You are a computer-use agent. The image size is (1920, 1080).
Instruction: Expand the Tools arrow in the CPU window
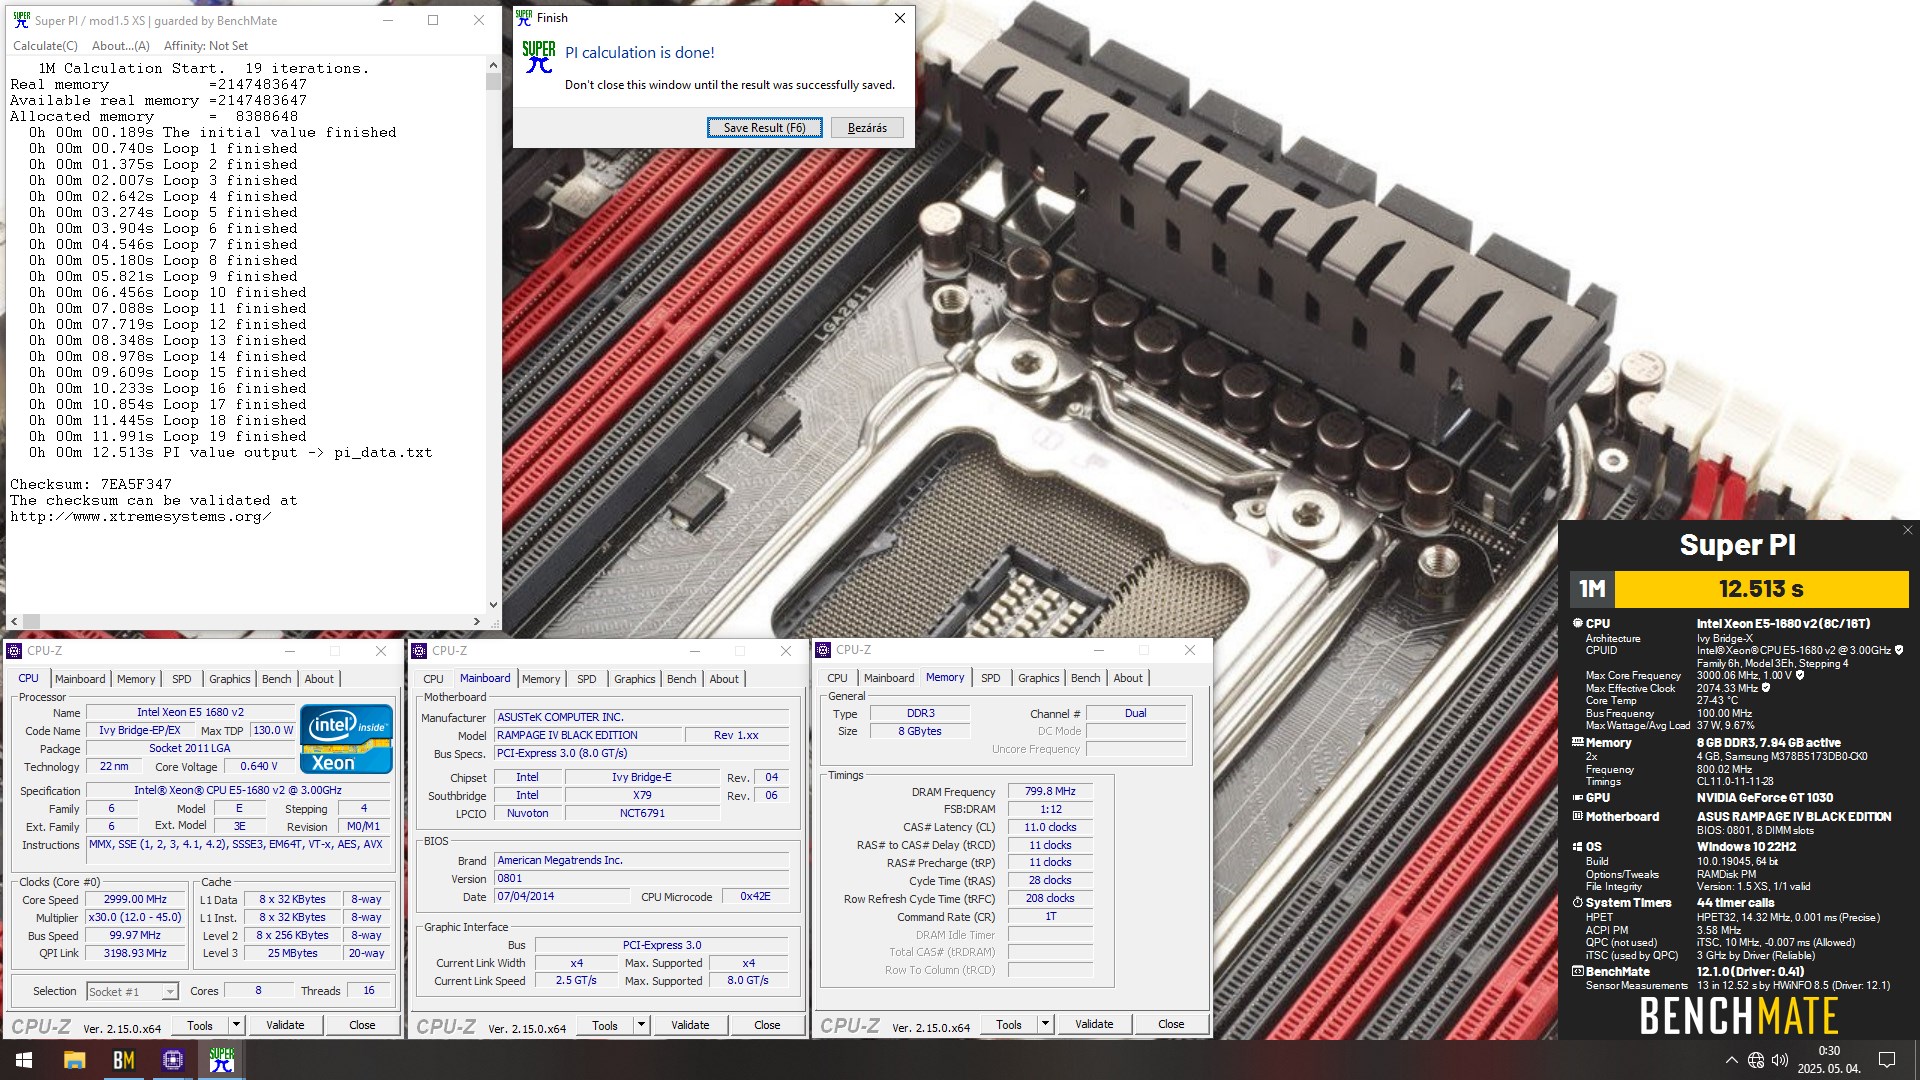236,1025
